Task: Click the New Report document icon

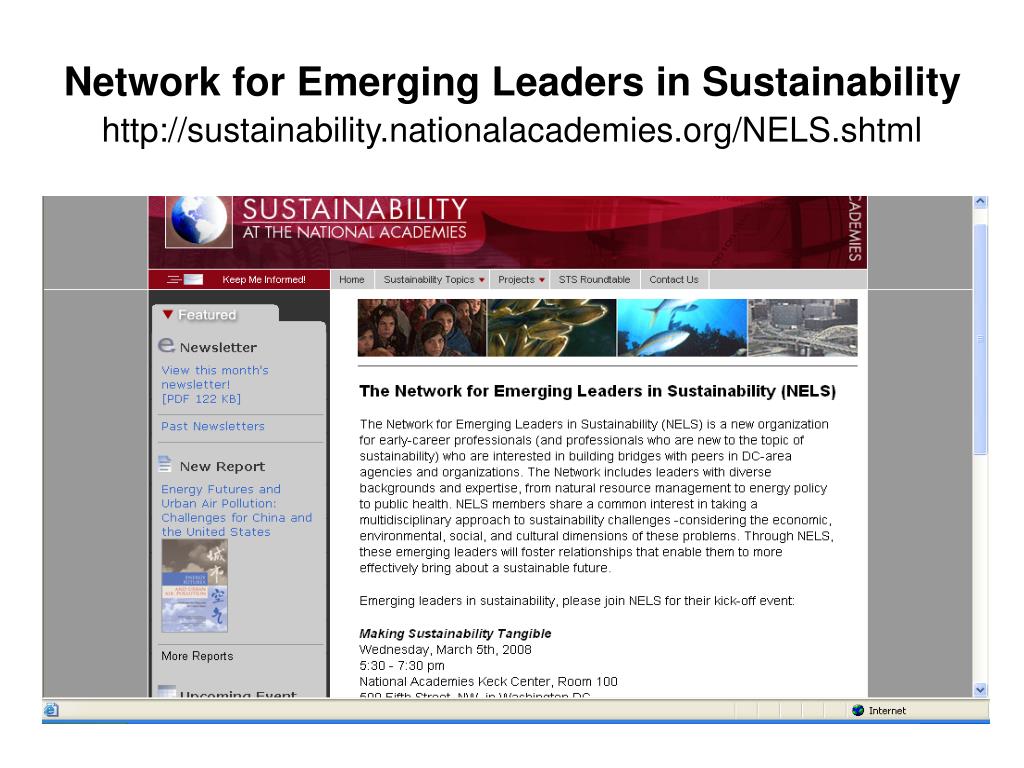Action: coord(165,464)
